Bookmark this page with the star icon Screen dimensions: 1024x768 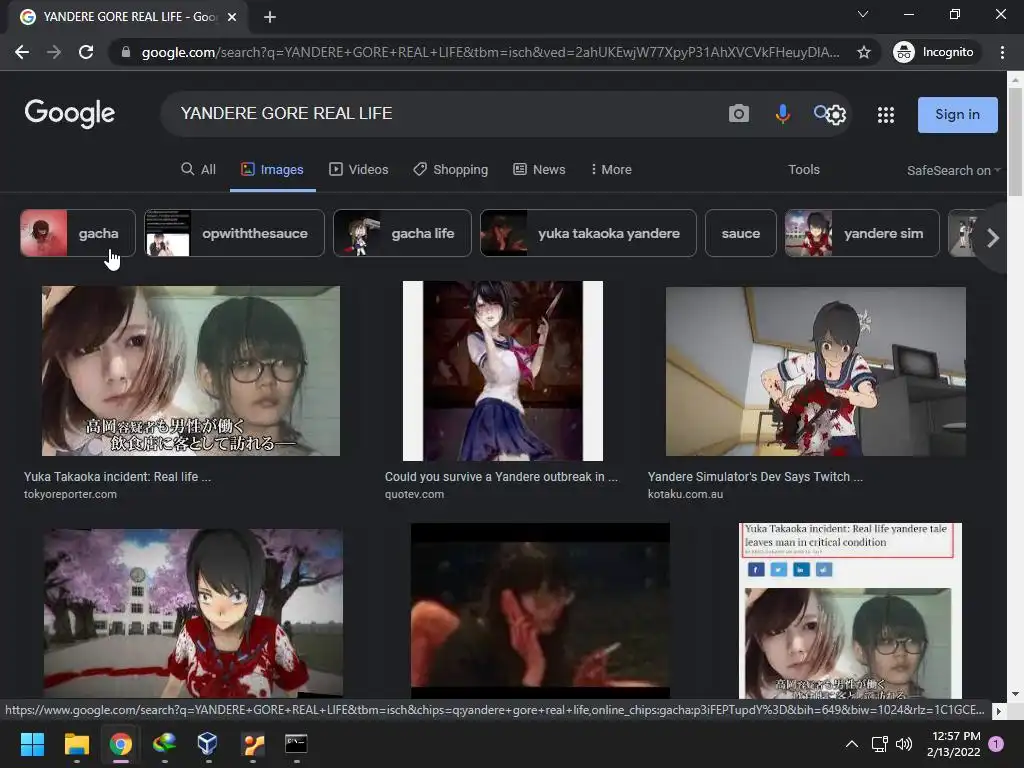(863, 52)
